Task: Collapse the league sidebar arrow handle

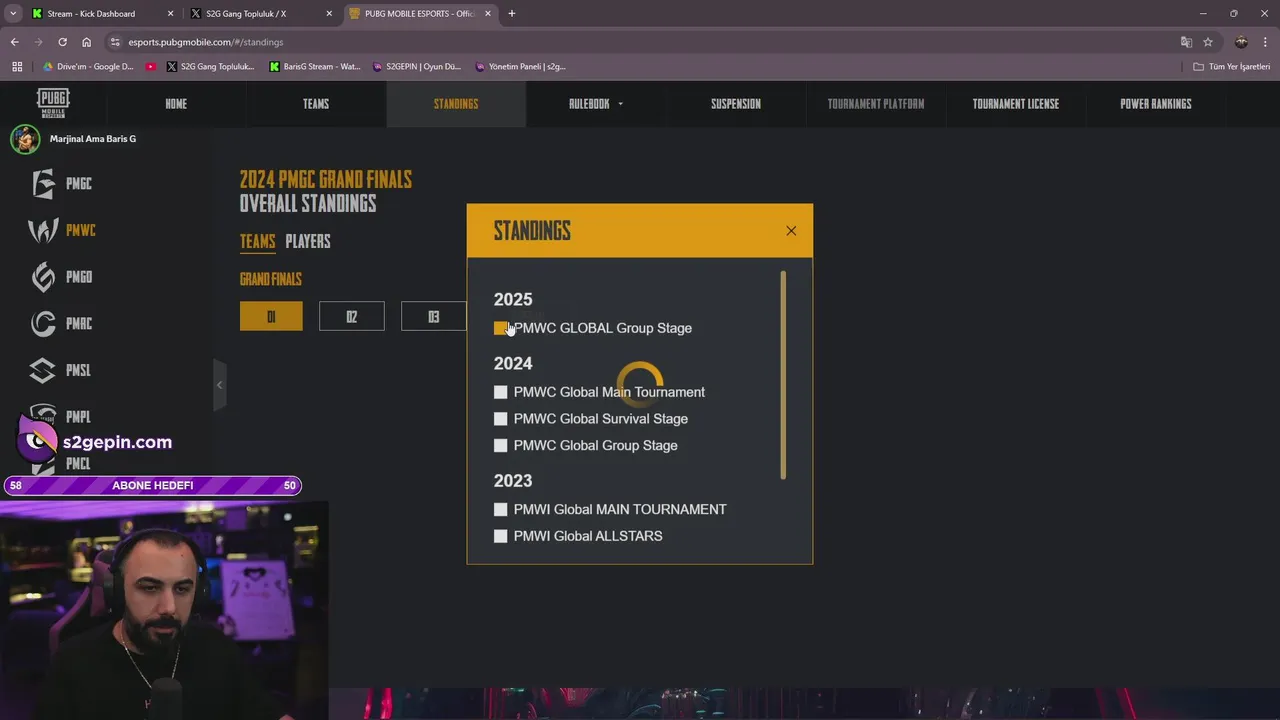Action: click(219, 385)
